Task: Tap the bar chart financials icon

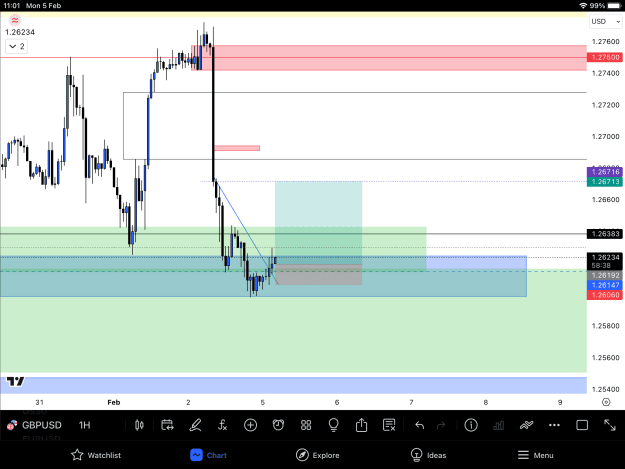Action: (x=499, y=425)
